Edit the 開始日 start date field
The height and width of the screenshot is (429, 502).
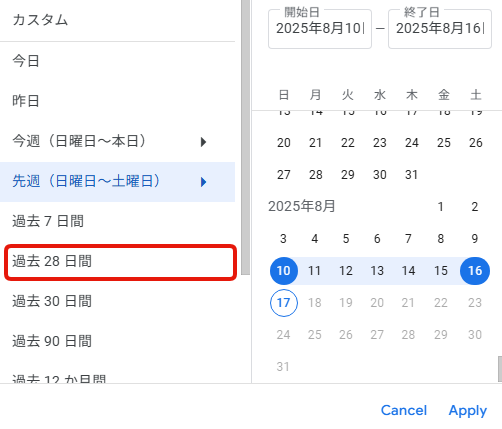click(320, 29)
